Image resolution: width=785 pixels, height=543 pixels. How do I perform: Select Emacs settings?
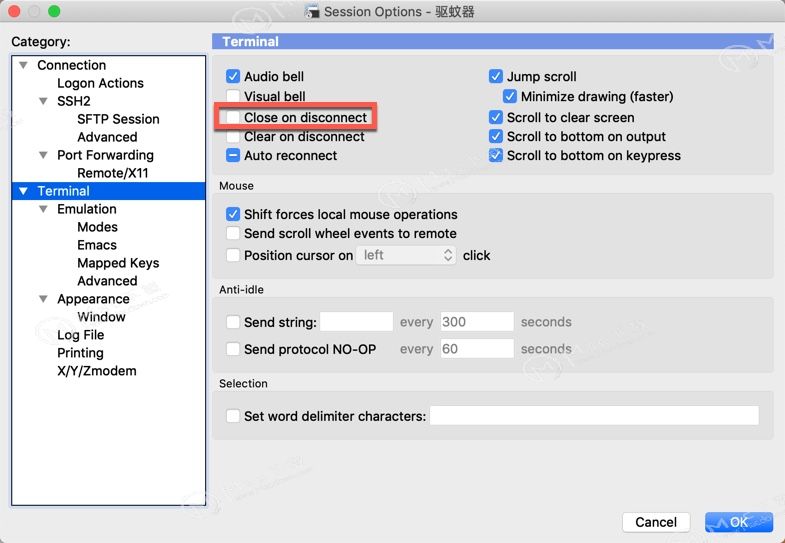pos(97,245)
